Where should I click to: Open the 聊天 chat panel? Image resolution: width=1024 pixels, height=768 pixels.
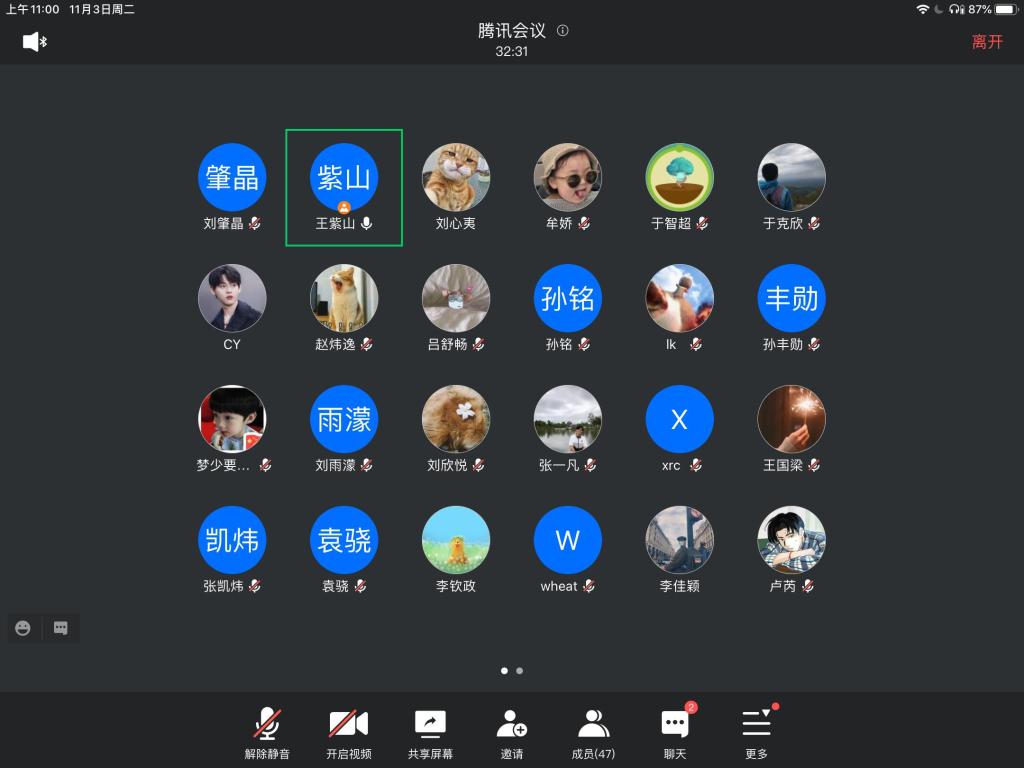coord(675,733)
